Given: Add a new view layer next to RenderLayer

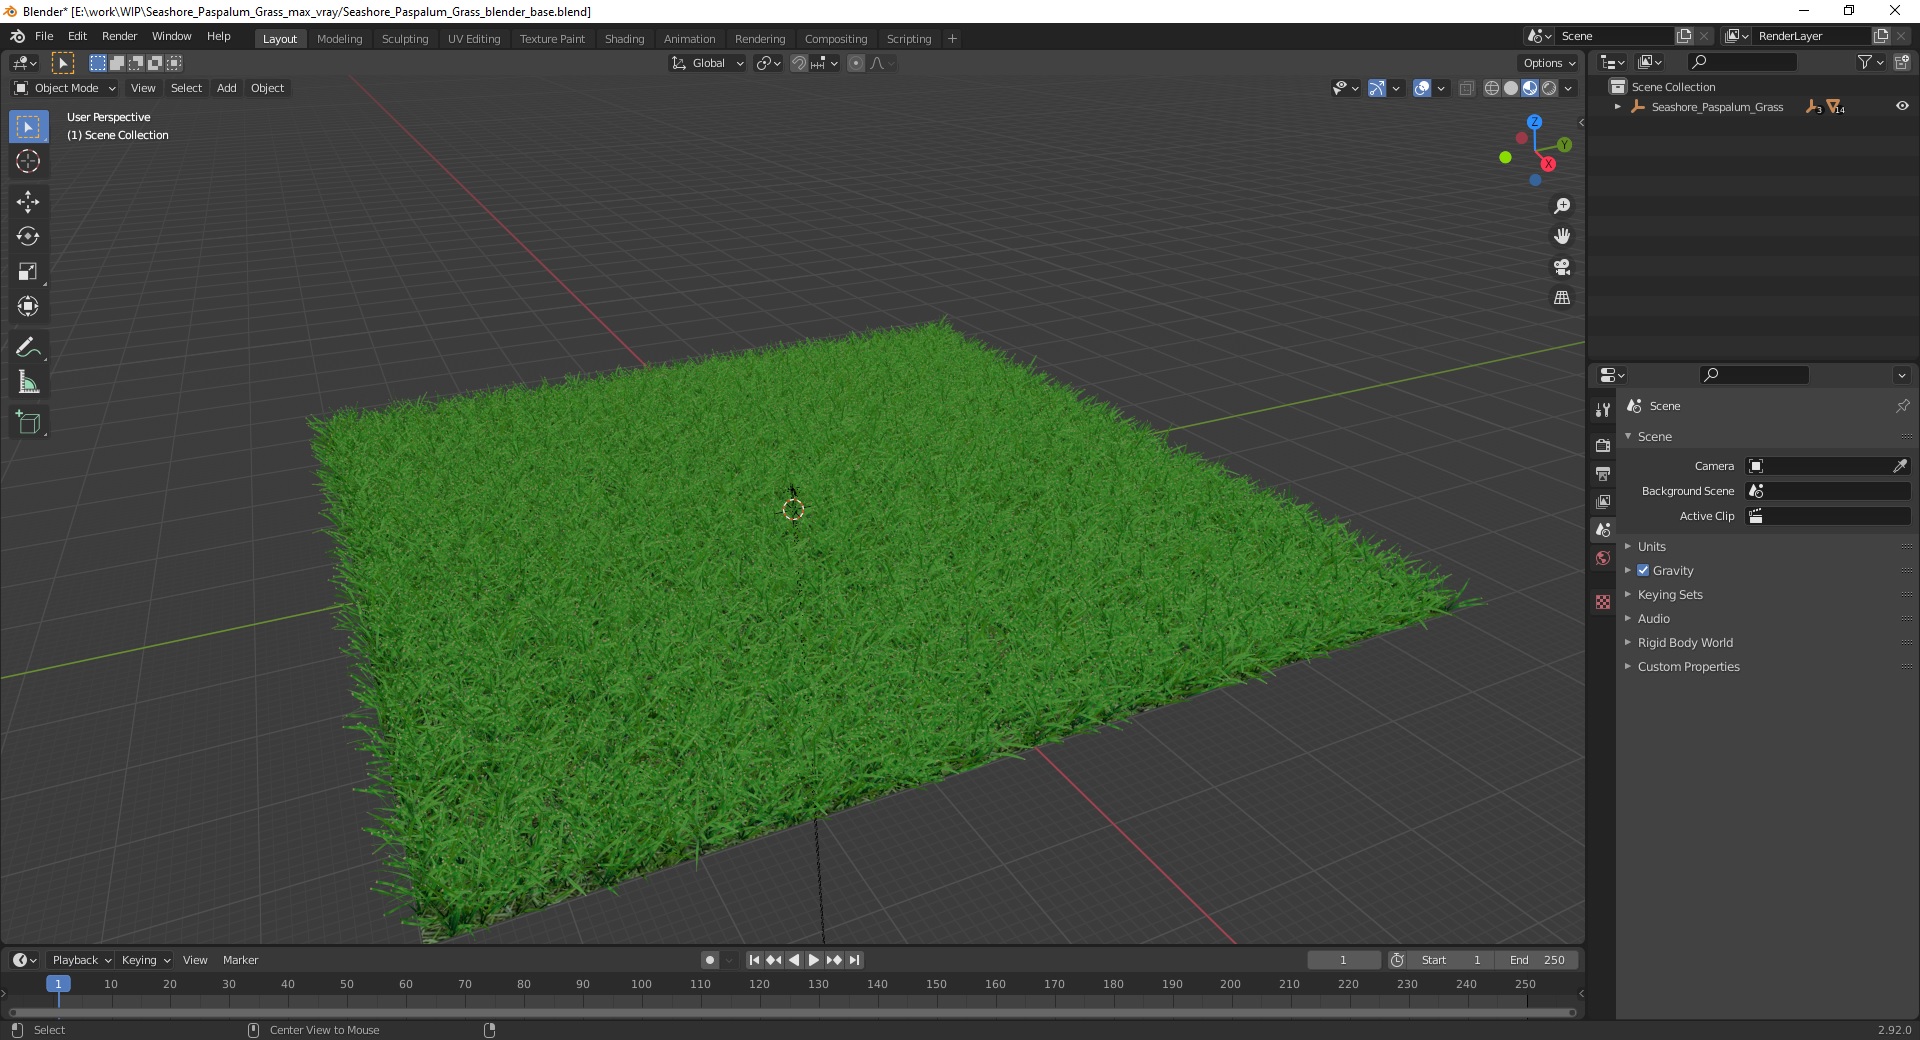Looking at the screenshot, I should coord(1881,36).
